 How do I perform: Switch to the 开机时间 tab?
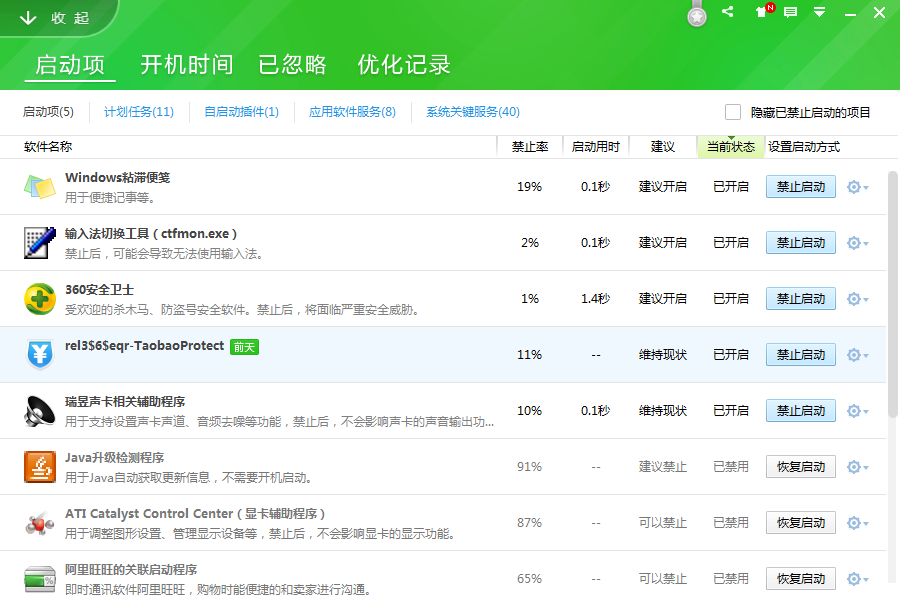click(x=185, y=64)
